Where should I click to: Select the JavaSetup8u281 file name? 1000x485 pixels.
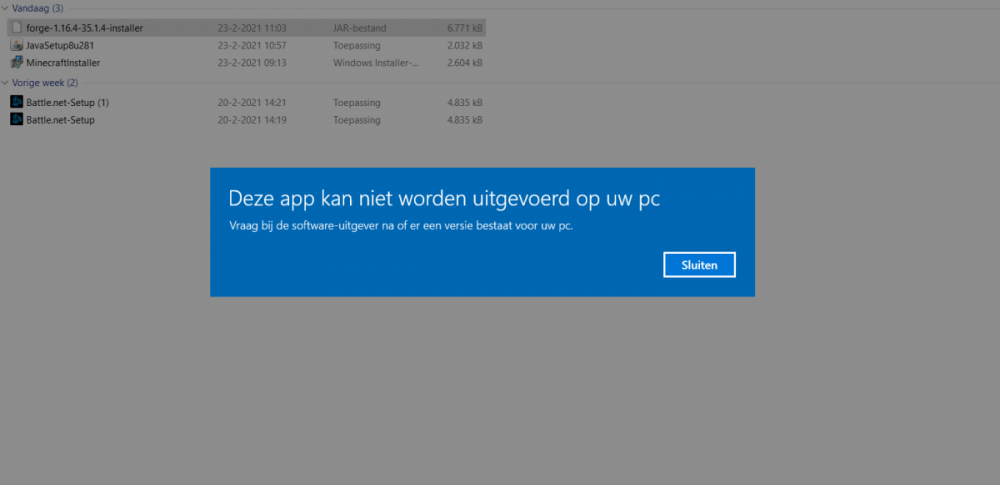click(x=60, y=45)
